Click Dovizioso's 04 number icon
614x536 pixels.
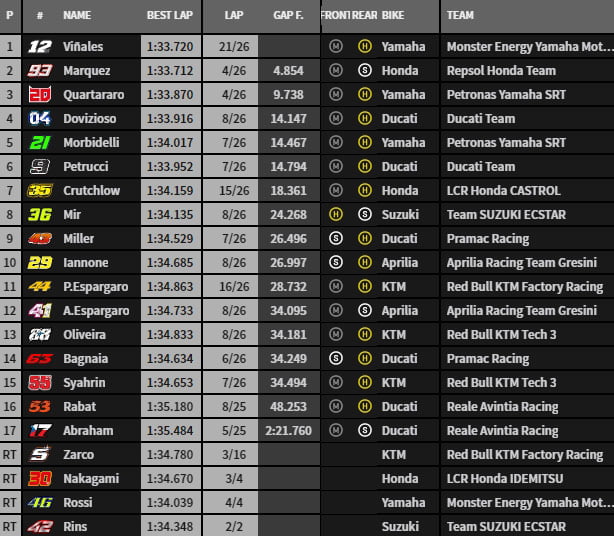tap(39, 119)
